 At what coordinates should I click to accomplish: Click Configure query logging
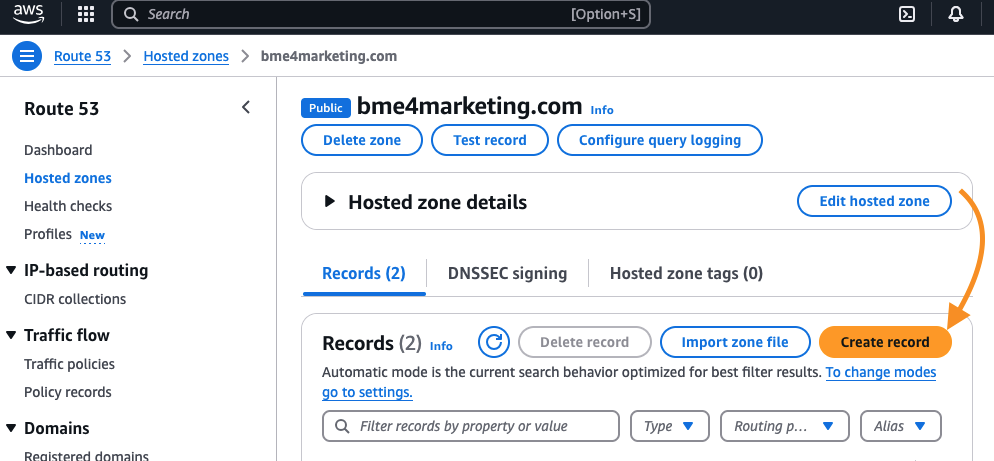pos(660,140)
